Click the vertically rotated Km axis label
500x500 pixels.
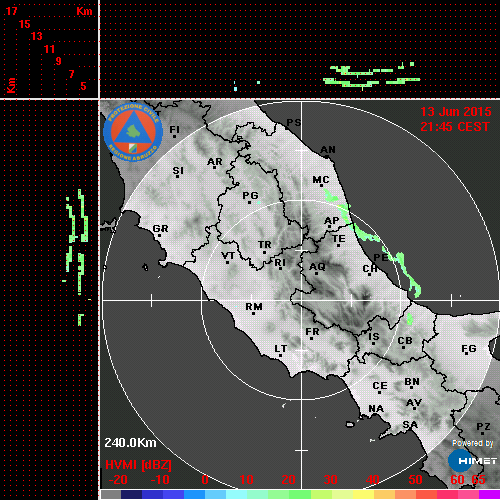point(11,85)
